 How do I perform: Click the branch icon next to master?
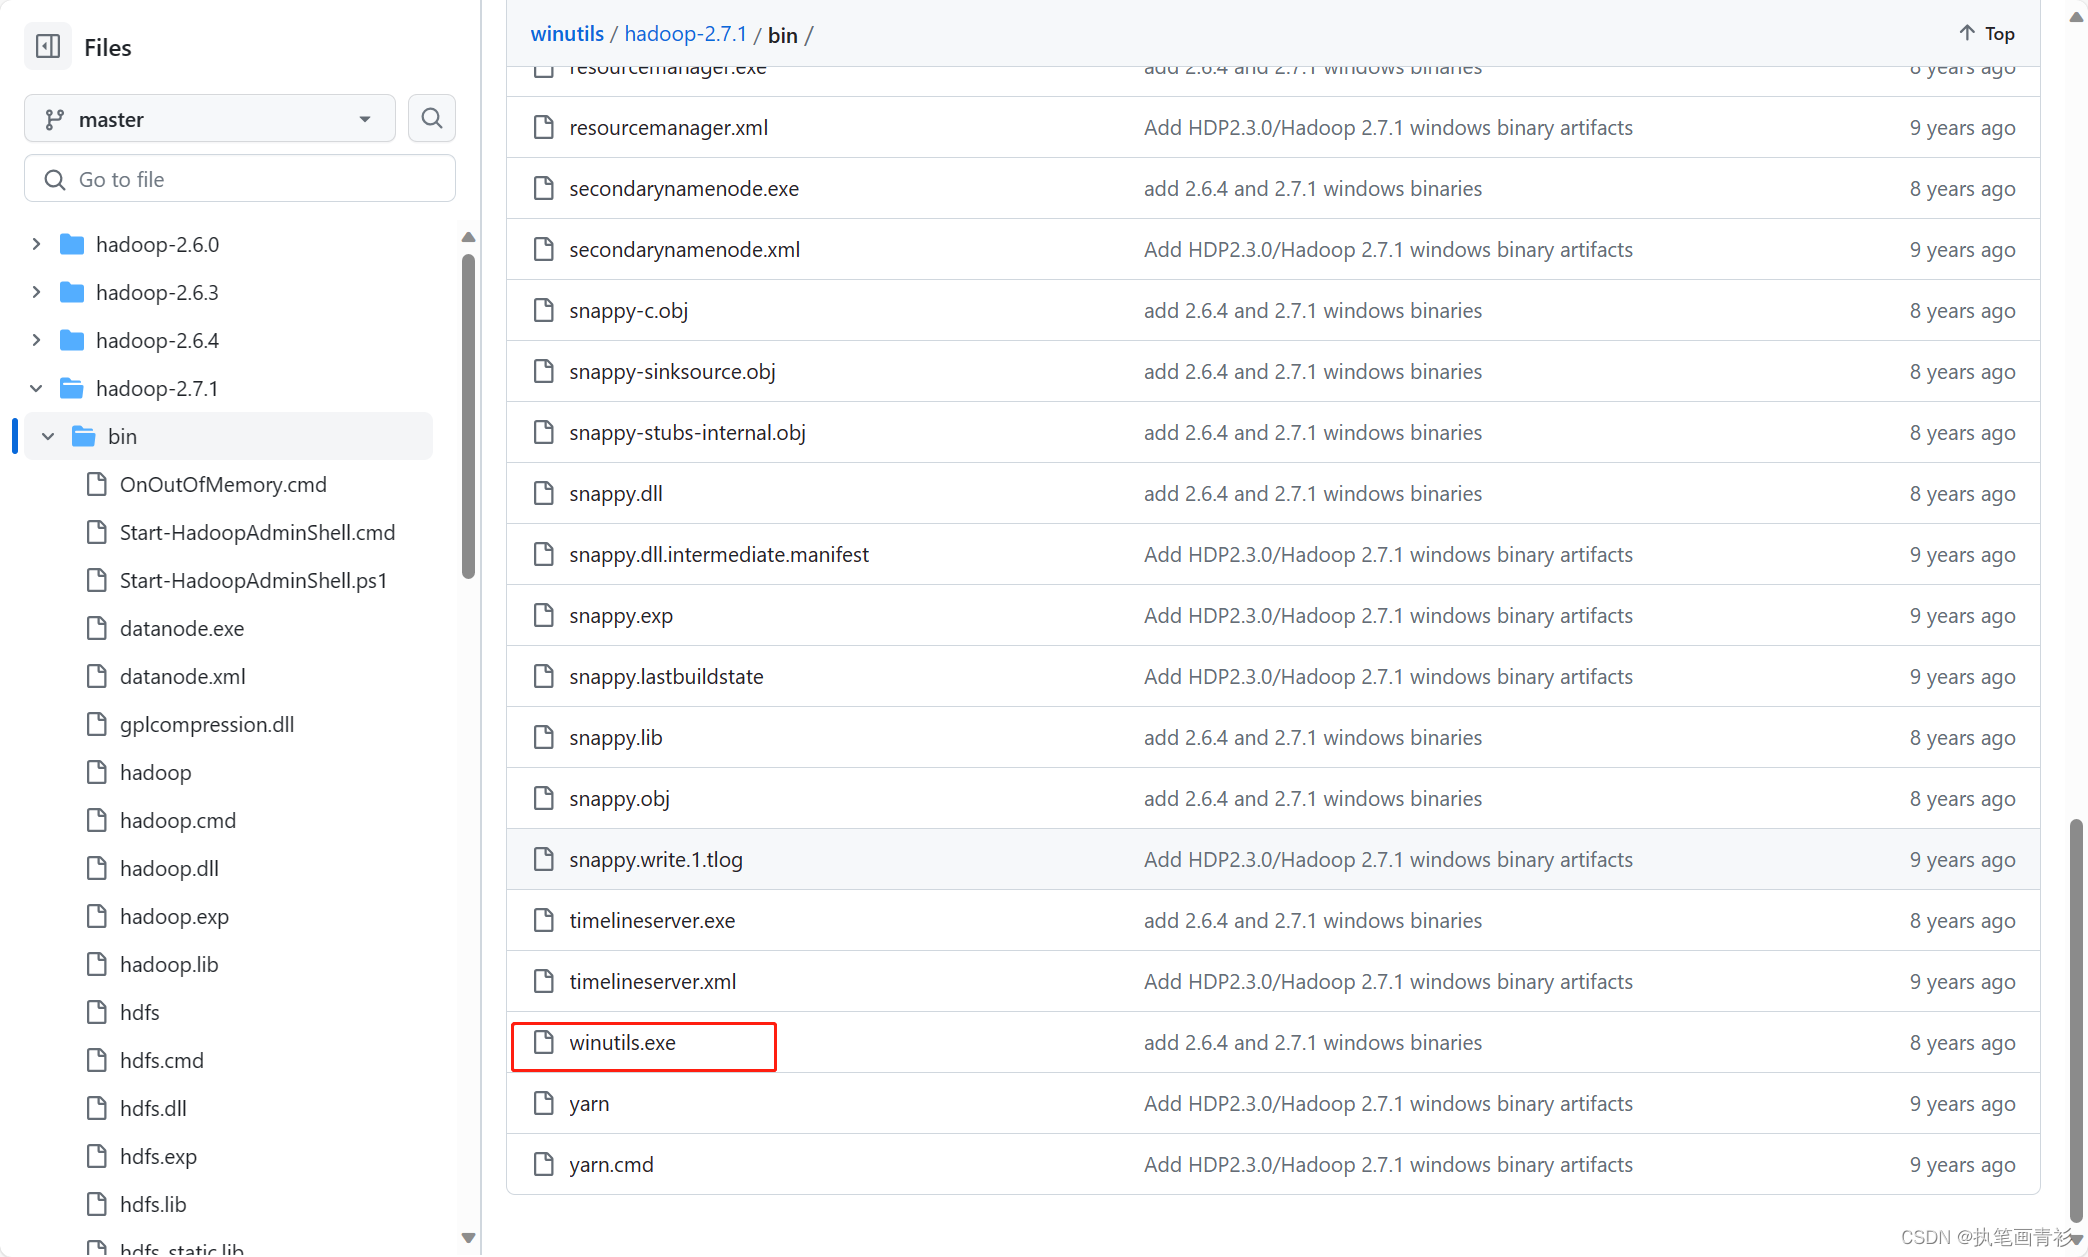point(55,118)
